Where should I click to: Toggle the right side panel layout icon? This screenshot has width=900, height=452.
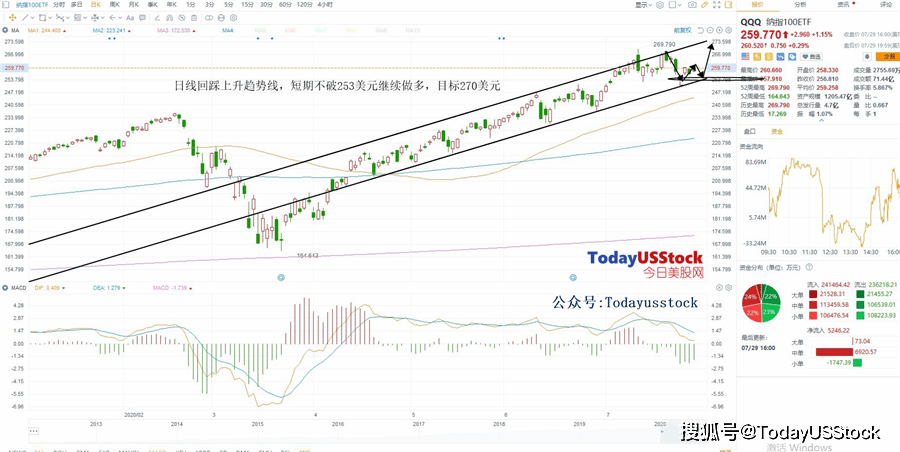728,5
